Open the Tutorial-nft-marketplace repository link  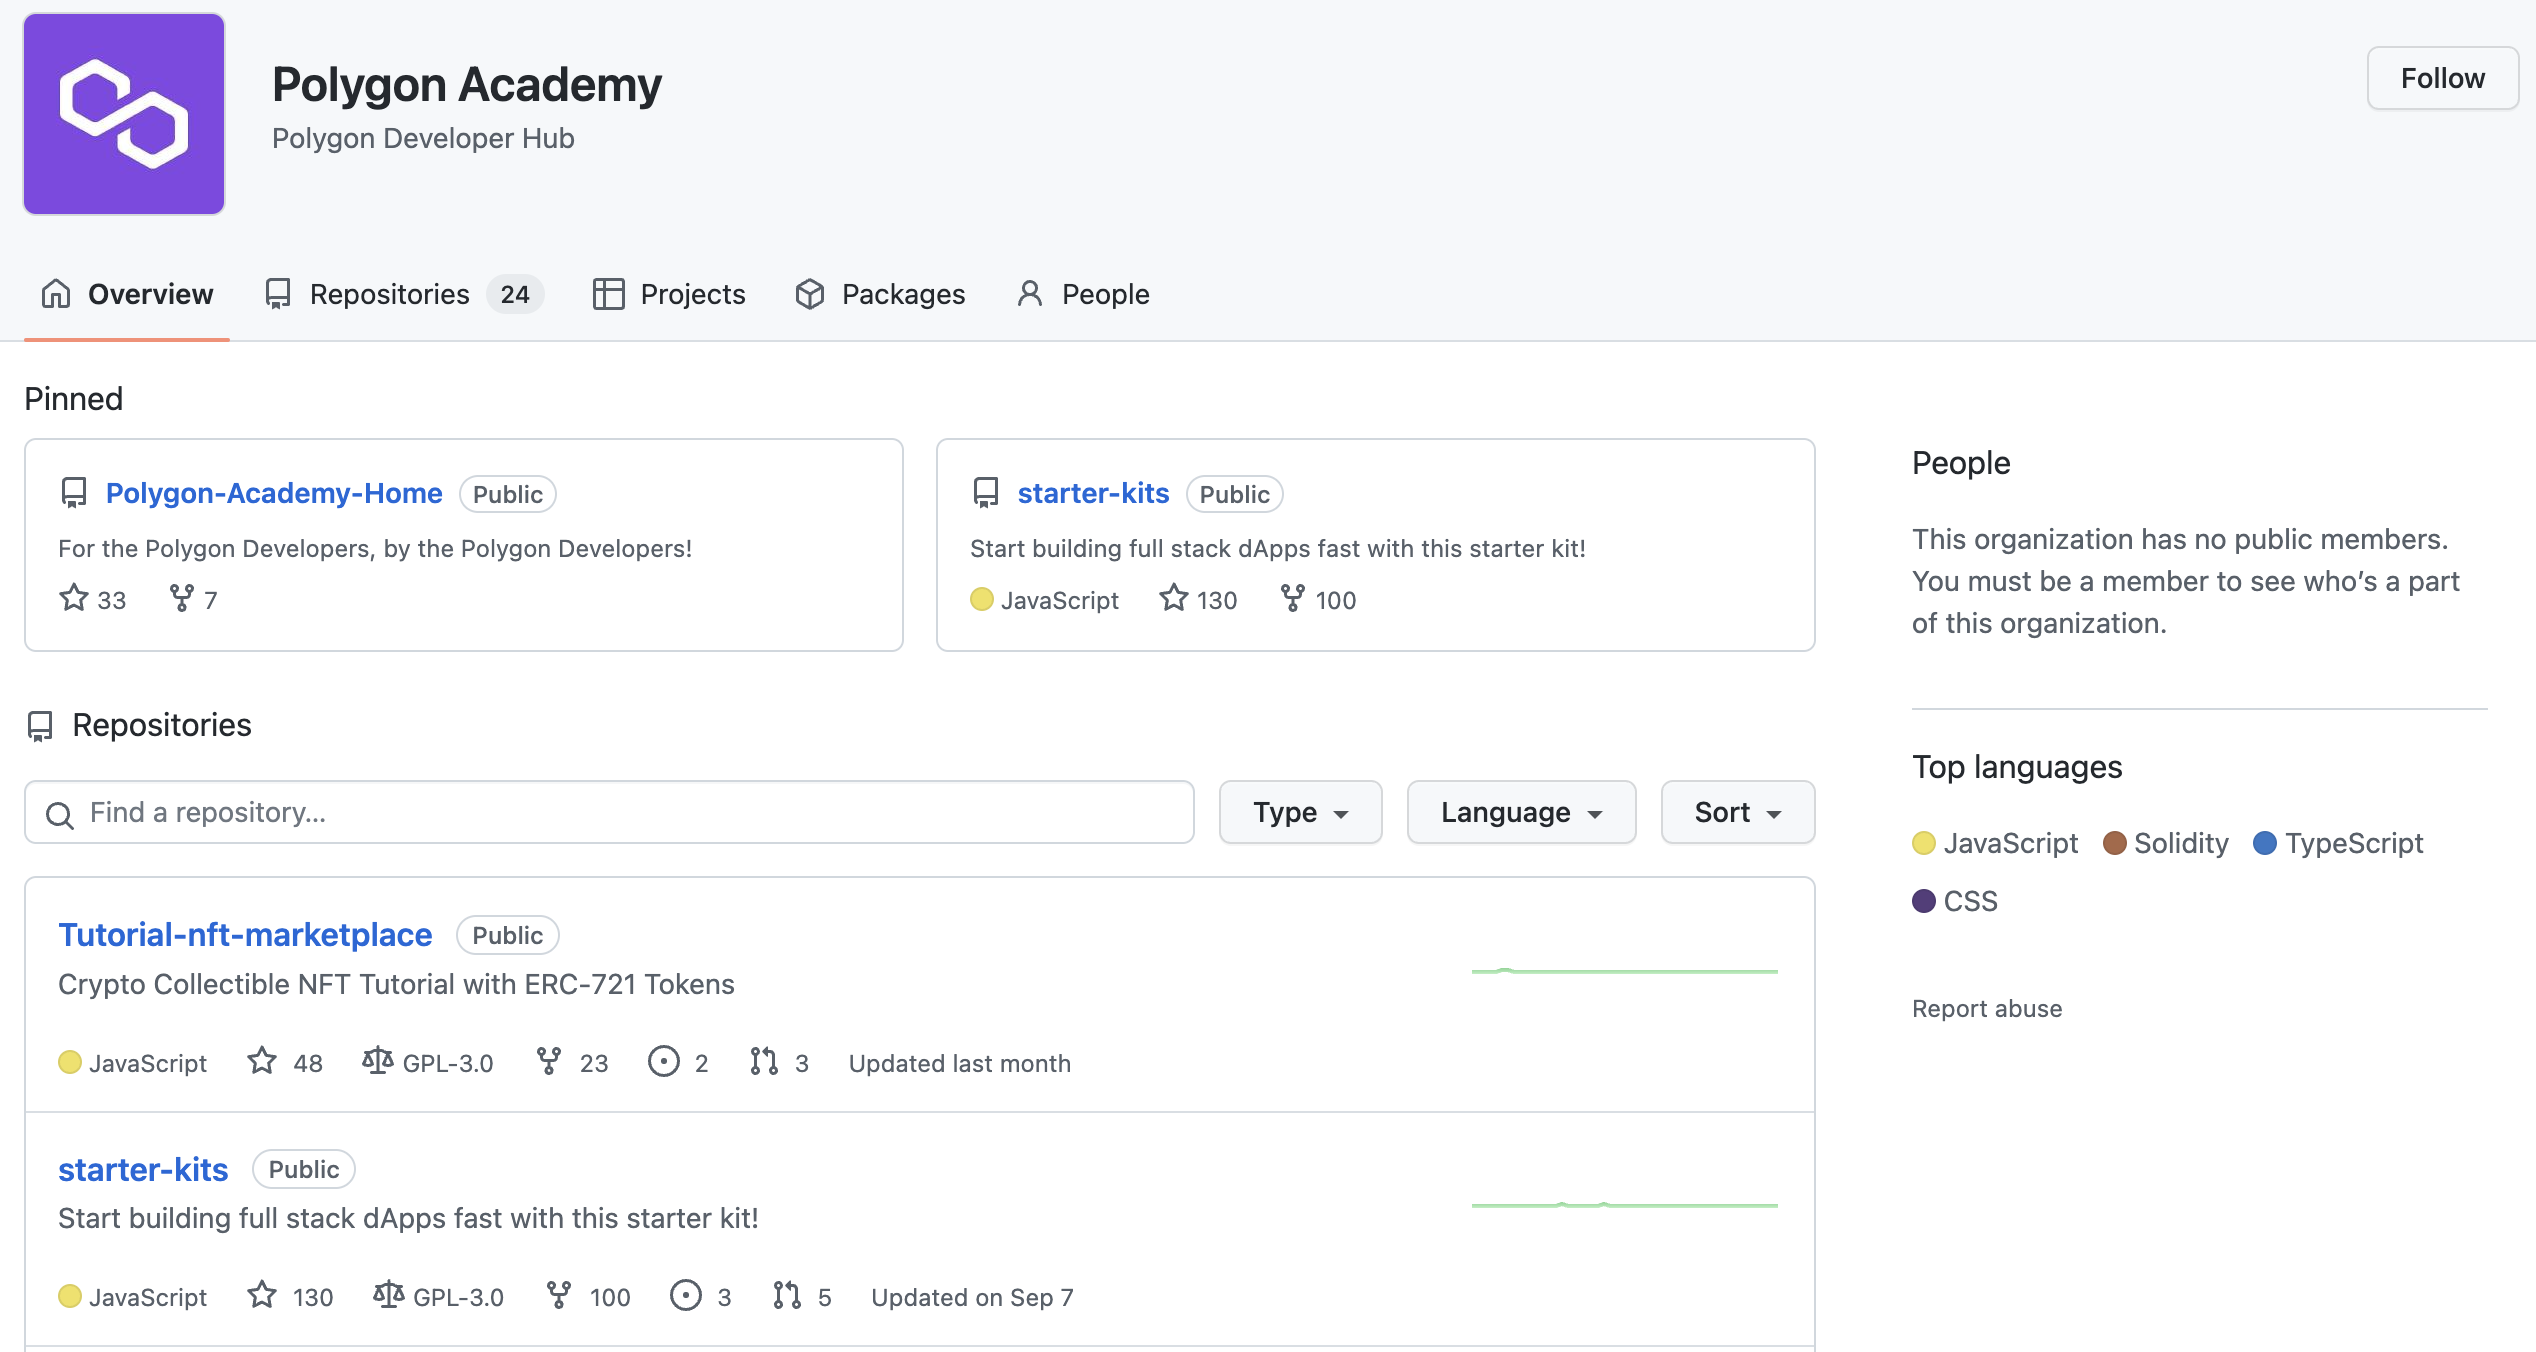tap(245, 934)
